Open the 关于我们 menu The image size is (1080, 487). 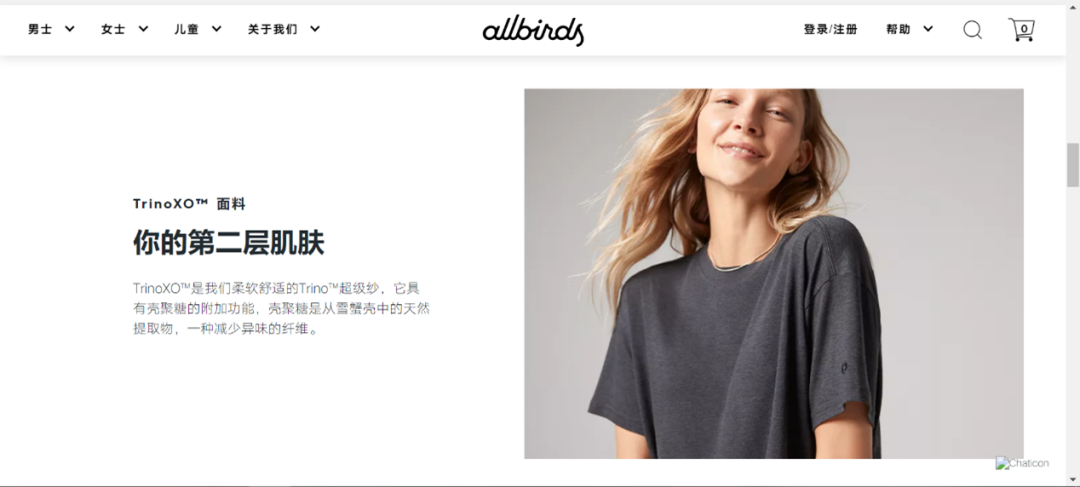coord(273,29)
